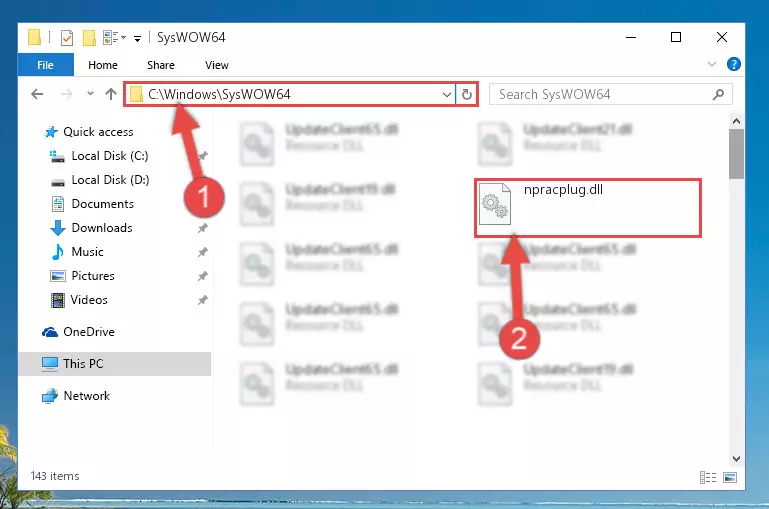Select Quick access in navigation pane
The width and height of the screenshot is (769, 509).
pyautogui.click(x=98, y=132)
